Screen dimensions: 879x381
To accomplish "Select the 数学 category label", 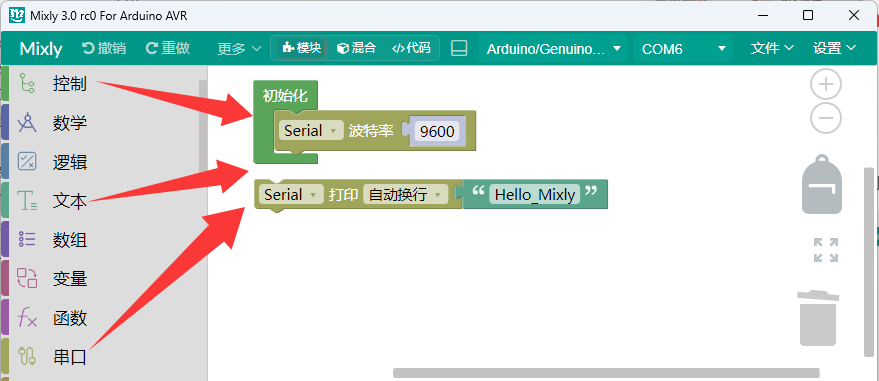I will [x=70, y=123].
